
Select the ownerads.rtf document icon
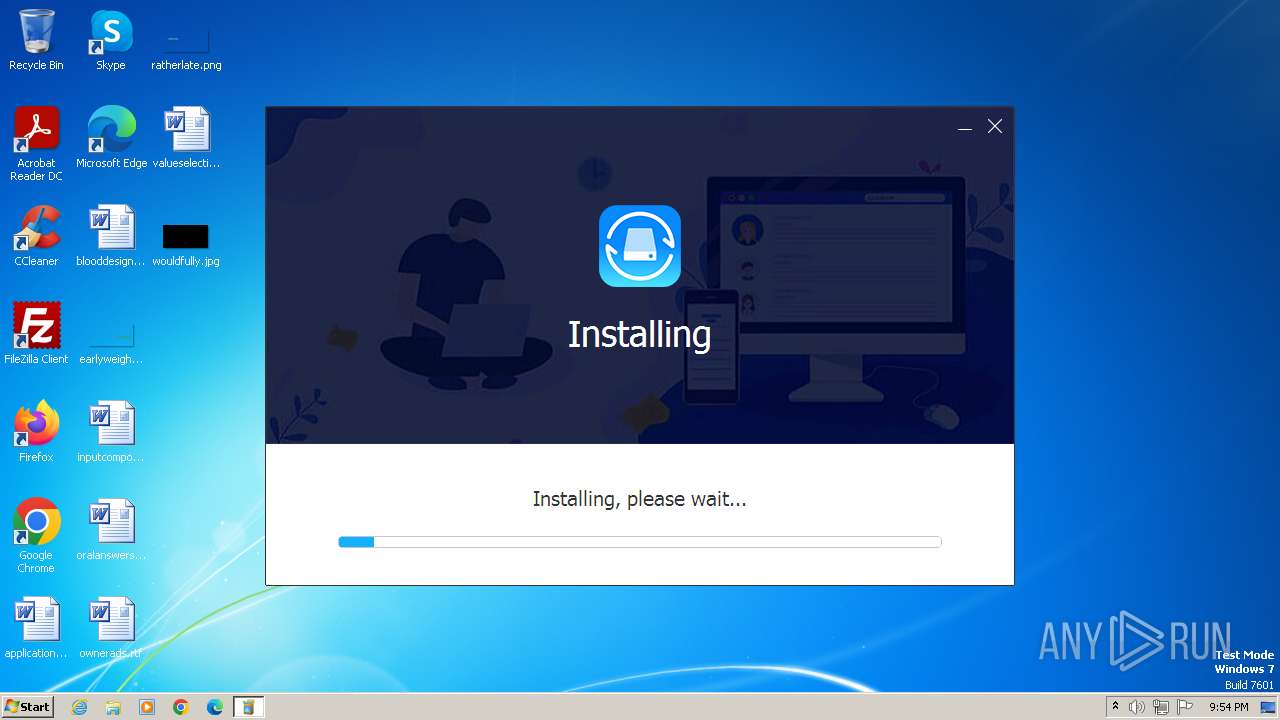(111, 628)
